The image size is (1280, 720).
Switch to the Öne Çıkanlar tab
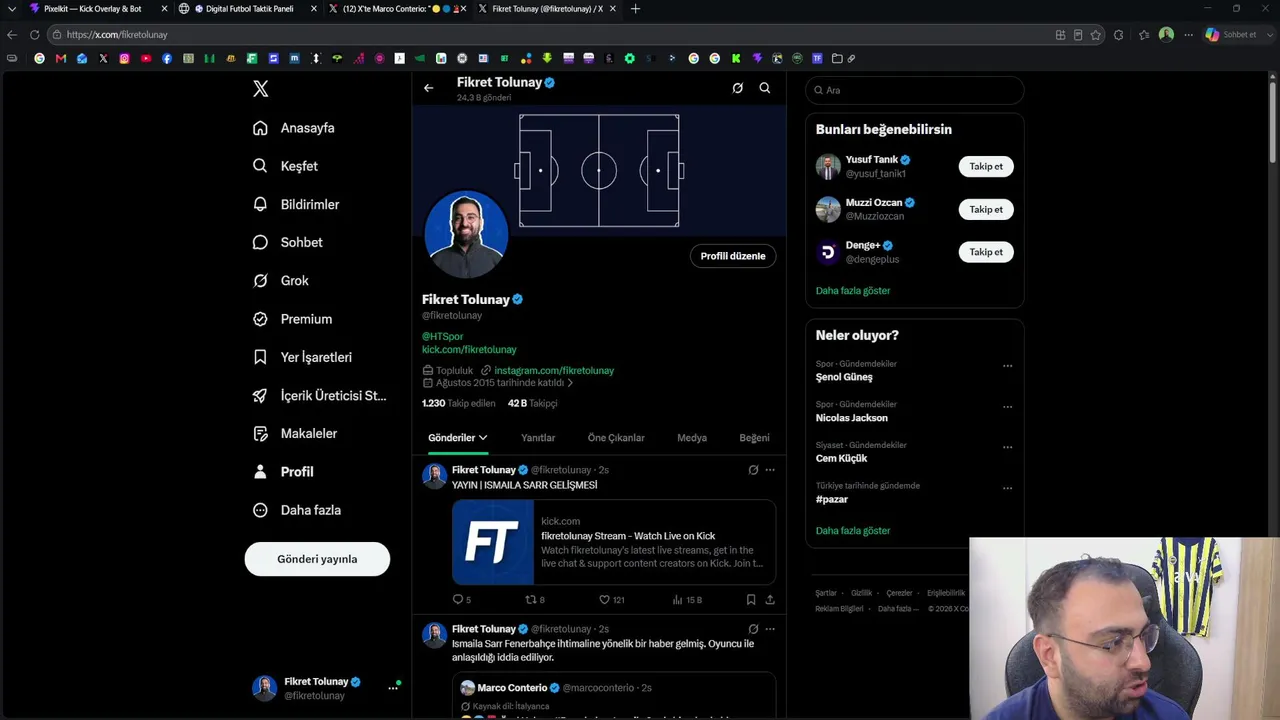click(x=616, y=438)
